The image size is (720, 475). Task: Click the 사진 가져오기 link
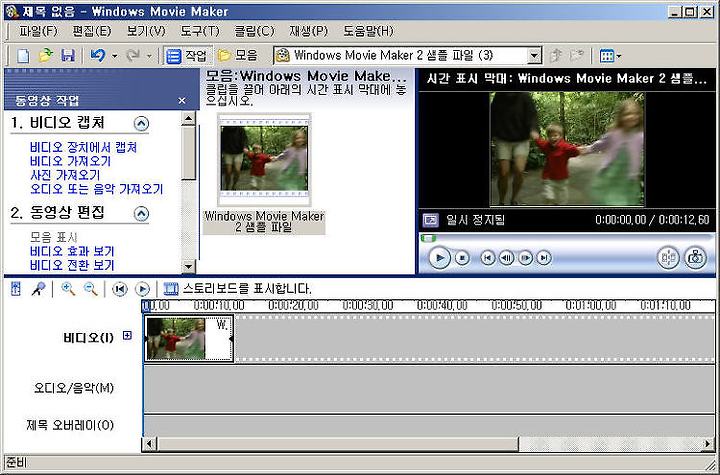[65, 175]
